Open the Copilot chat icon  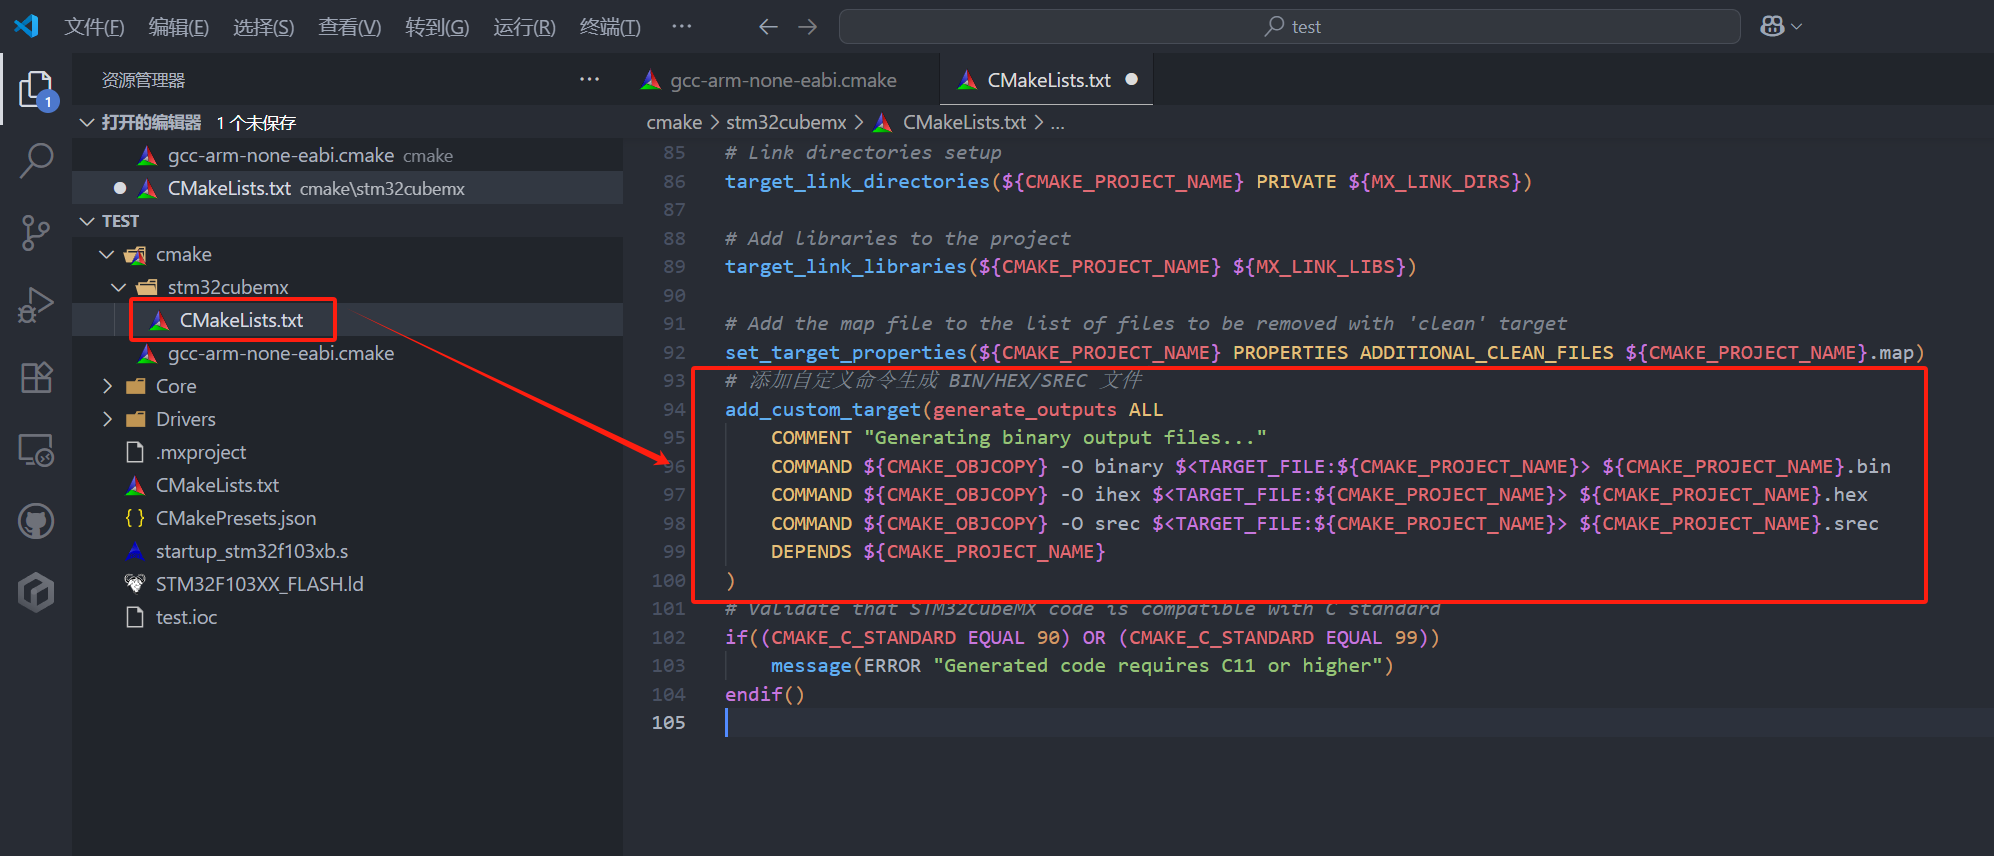click(1772, 27)
